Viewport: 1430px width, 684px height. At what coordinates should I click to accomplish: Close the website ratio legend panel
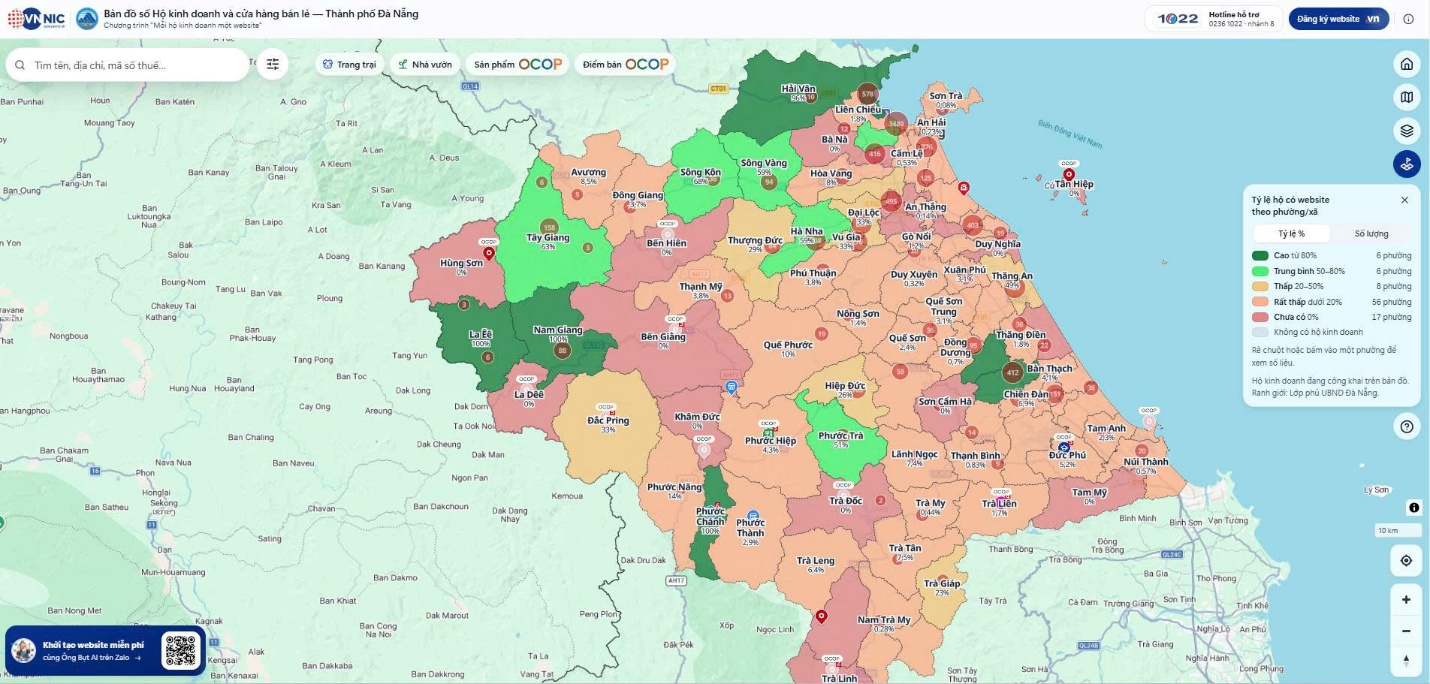[x=1404, y=200]
